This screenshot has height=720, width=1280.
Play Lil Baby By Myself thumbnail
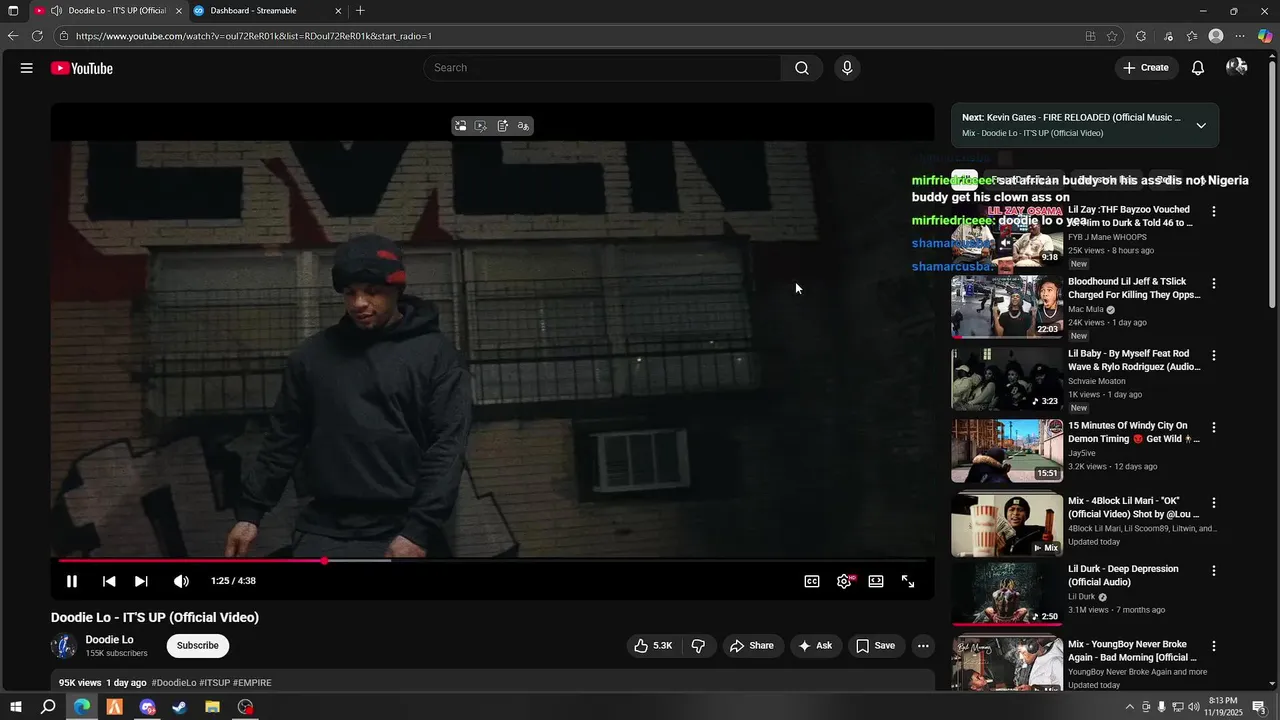(1007, 379)
